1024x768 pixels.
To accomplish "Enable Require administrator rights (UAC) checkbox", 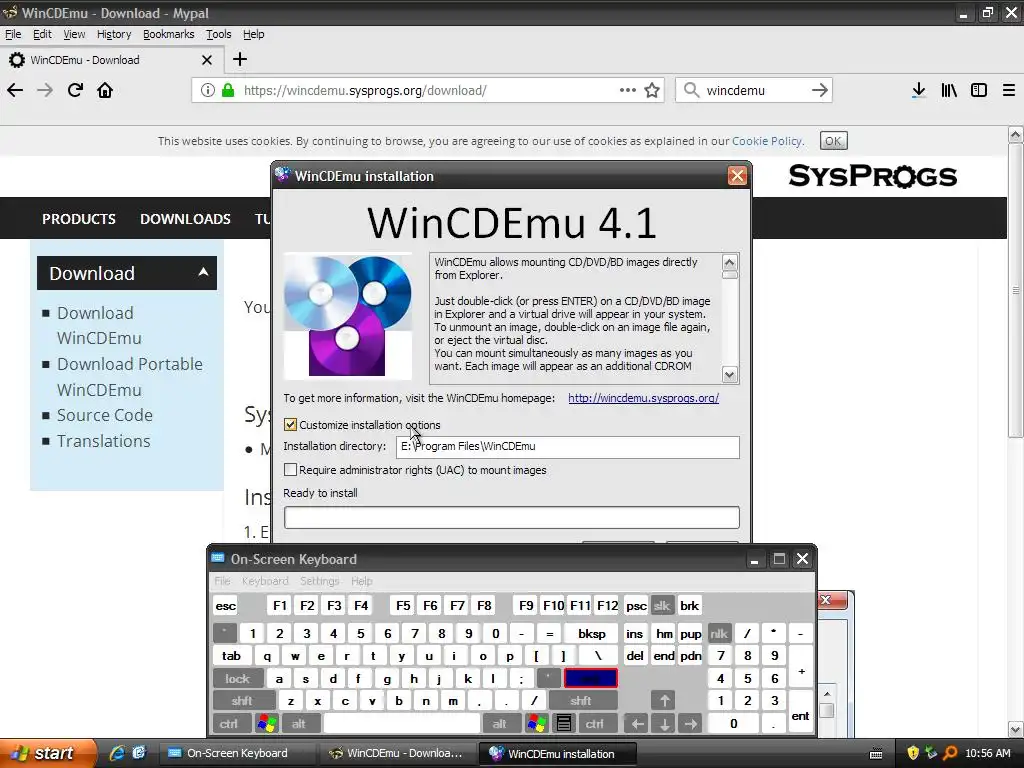I will [291, 470].
